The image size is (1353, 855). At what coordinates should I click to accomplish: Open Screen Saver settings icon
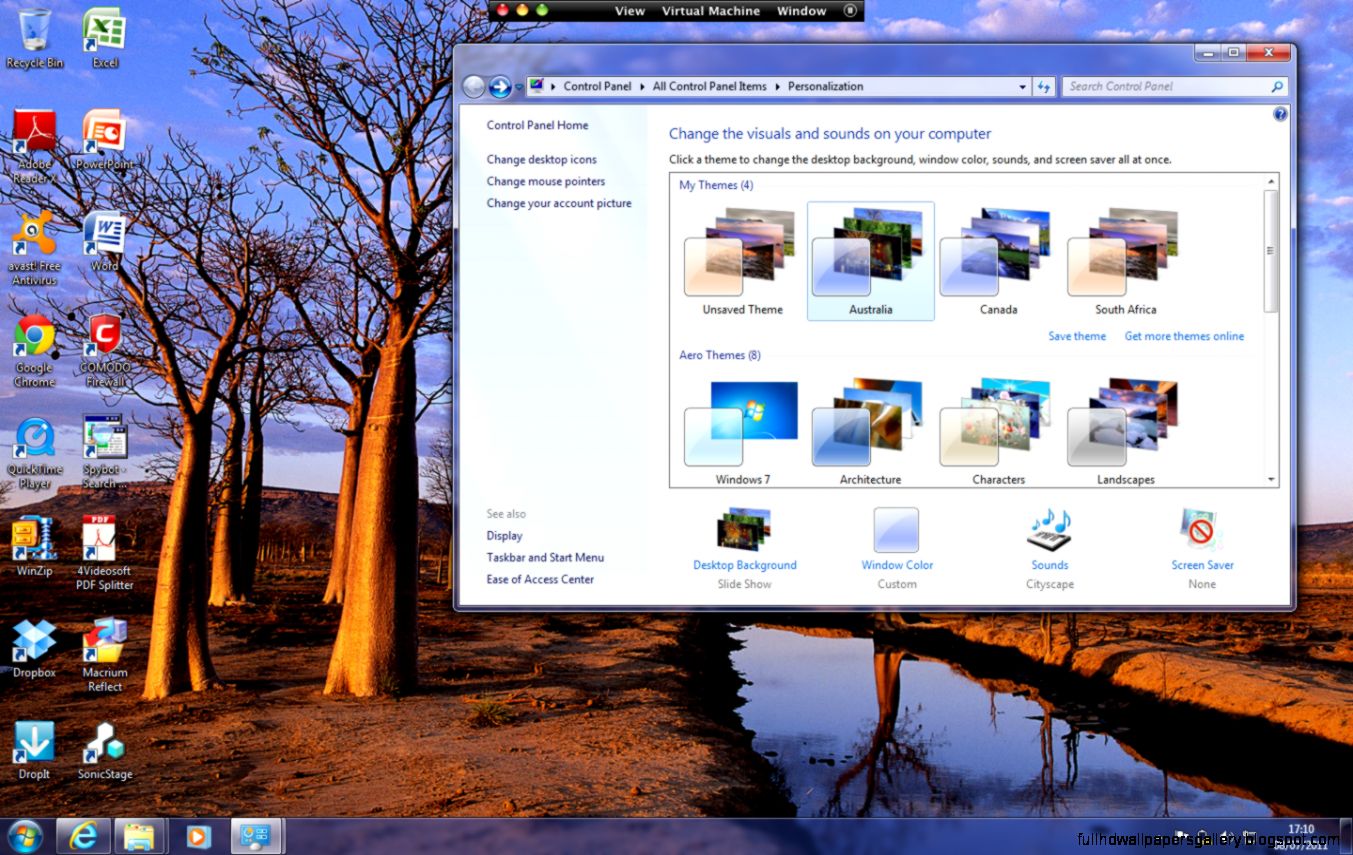point(1201,530)
